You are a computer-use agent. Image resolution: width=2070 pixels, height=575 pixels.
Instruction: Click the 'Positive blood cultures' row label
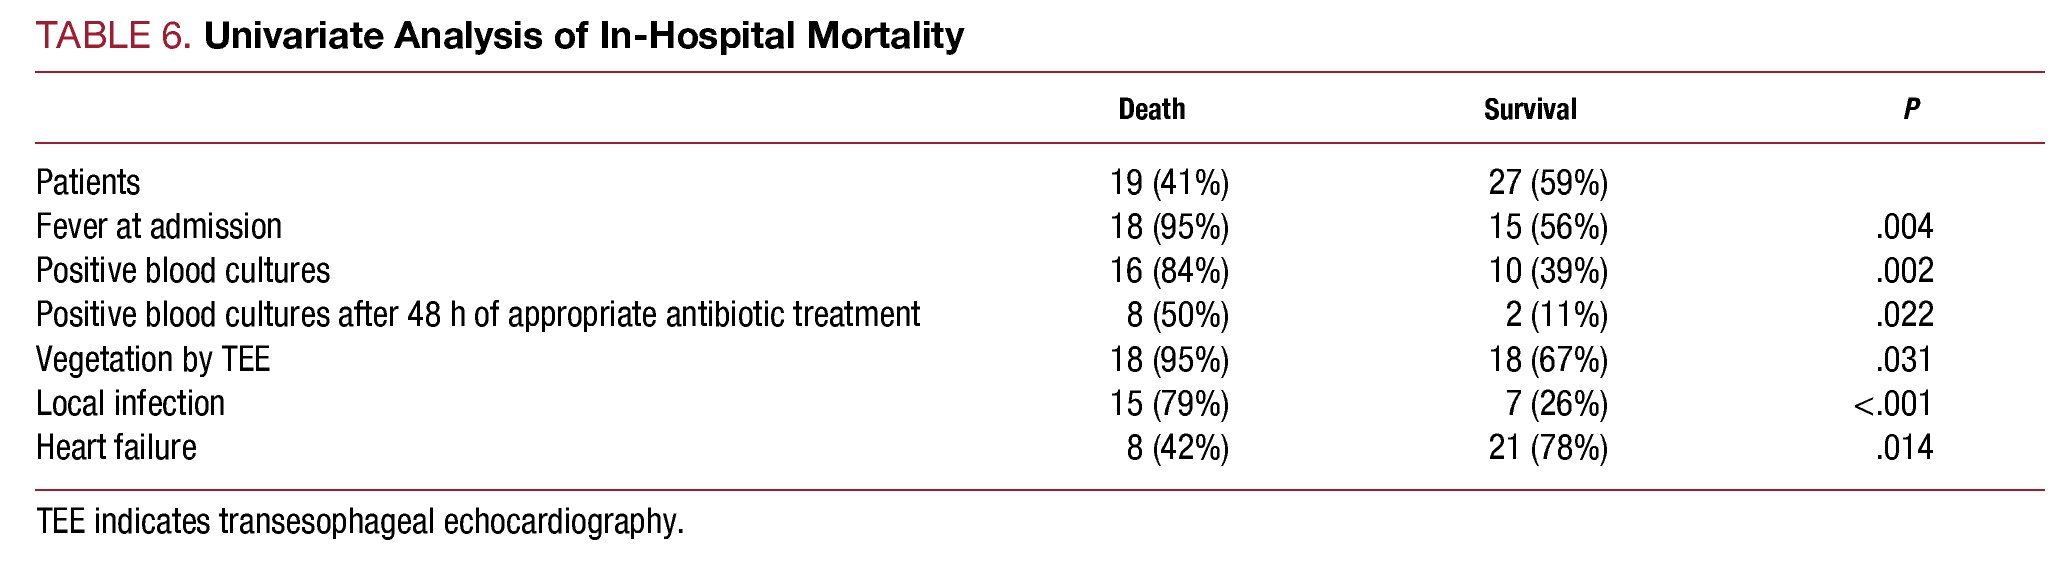coord(183,271)
